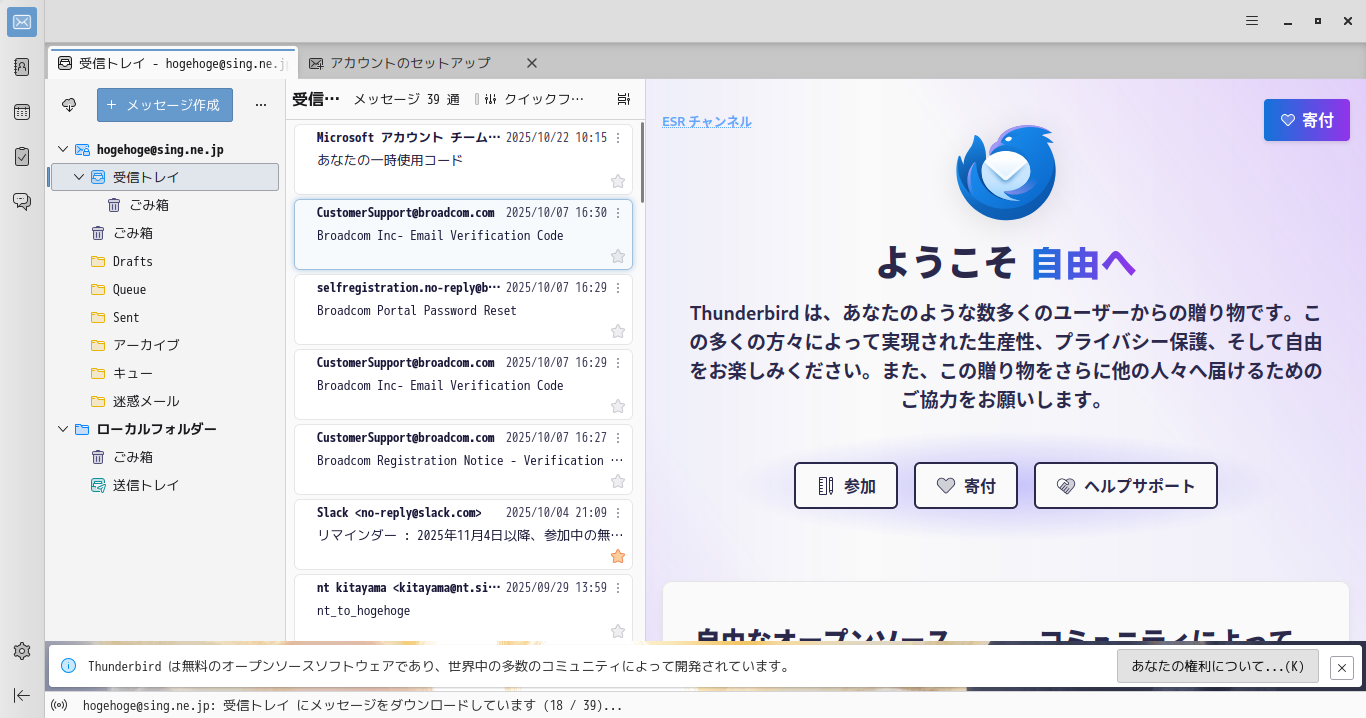Open the Slack message row menu
This screenshot has height=718, width=1366.
(x=618, y=512)
